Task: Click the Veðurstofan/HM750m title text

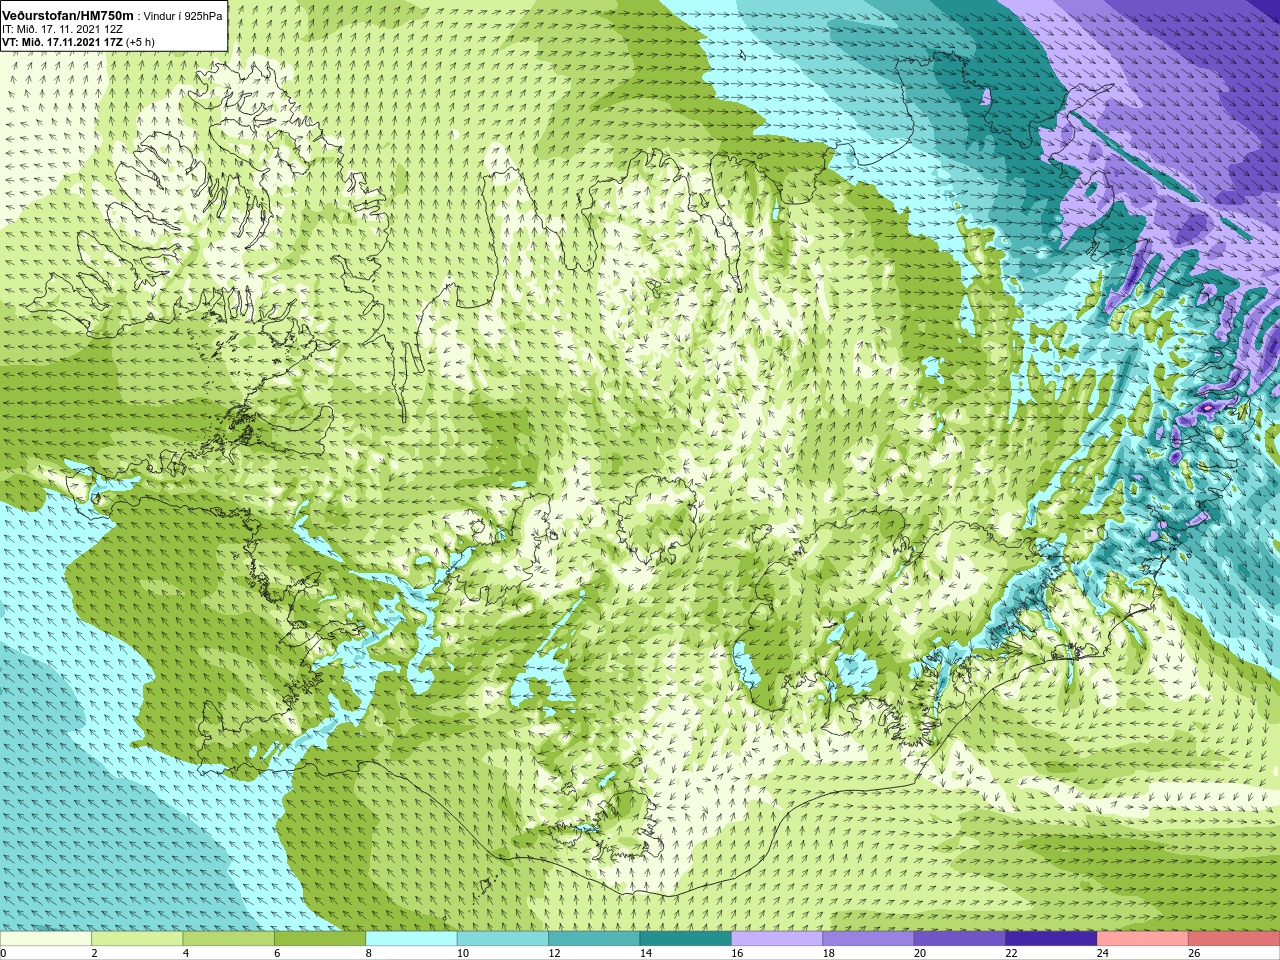Action: [x=68, y=16]
